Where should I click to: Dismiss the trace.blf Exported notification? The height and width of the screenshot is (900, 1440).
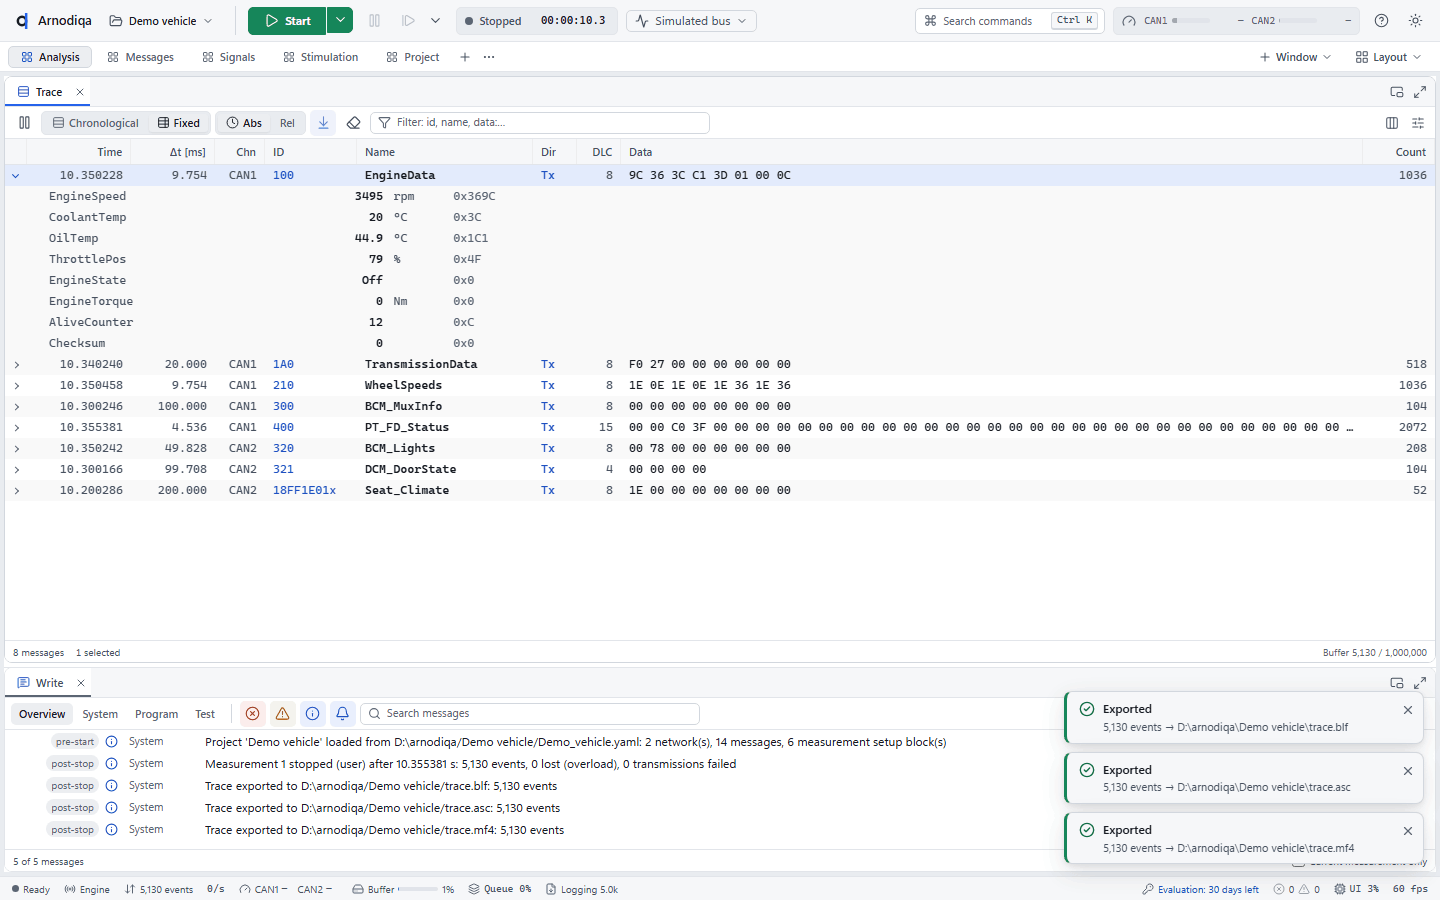[1408, 710]
